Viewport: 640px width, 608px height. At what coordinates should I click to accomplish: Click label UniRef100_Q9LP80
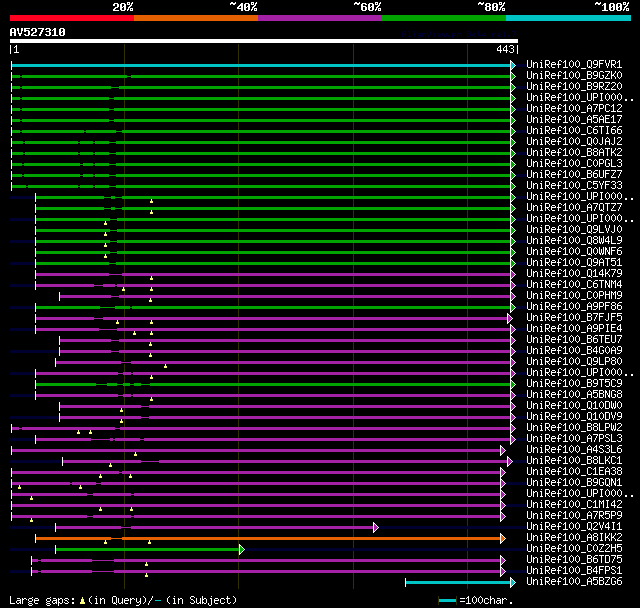574,362
